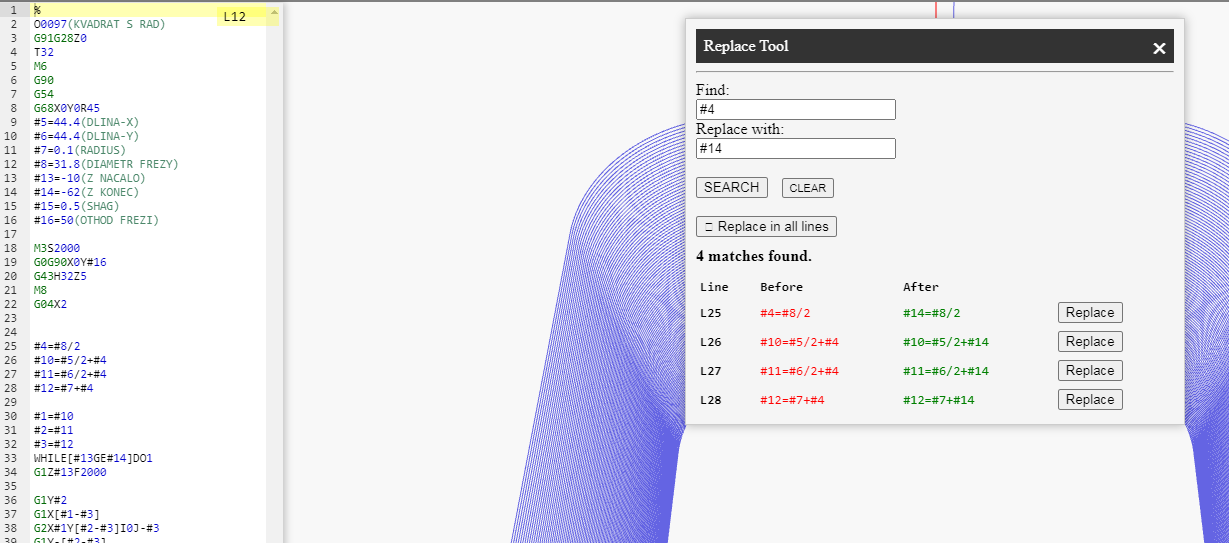Click After text #12=#7+#14 in results

pos(939,400)
